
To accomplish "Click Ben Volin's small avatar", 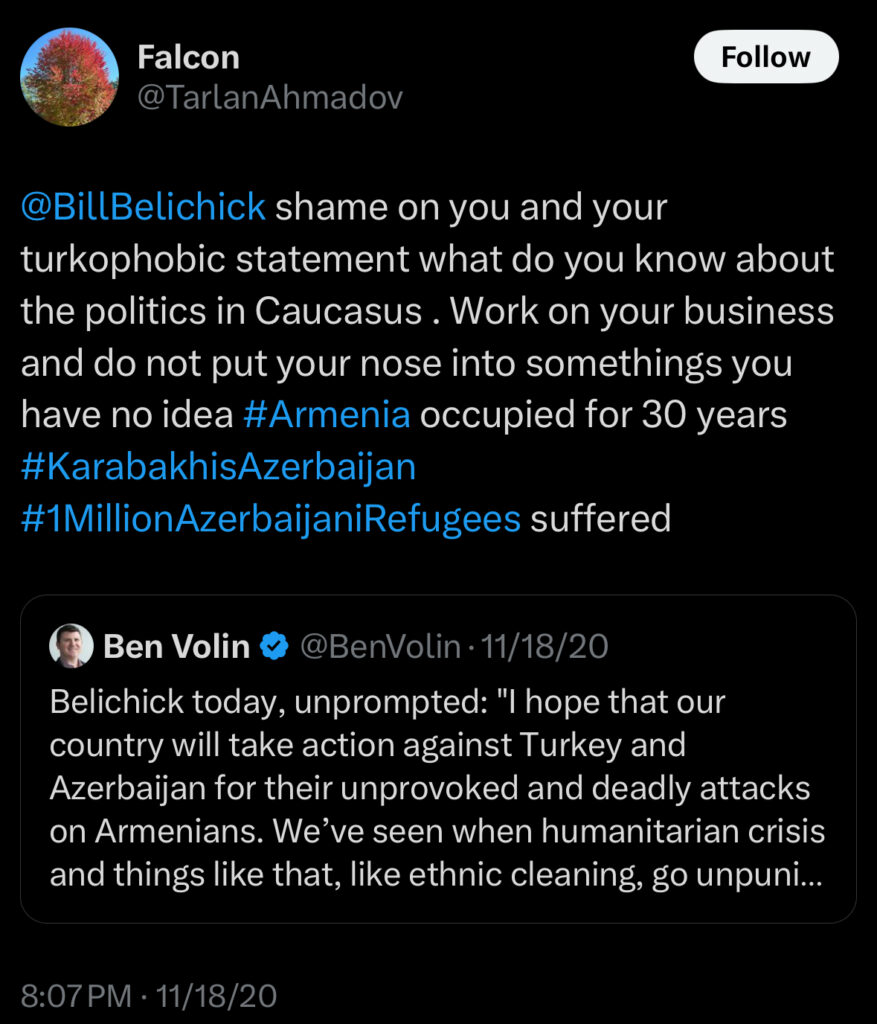I will coord(71,646).
